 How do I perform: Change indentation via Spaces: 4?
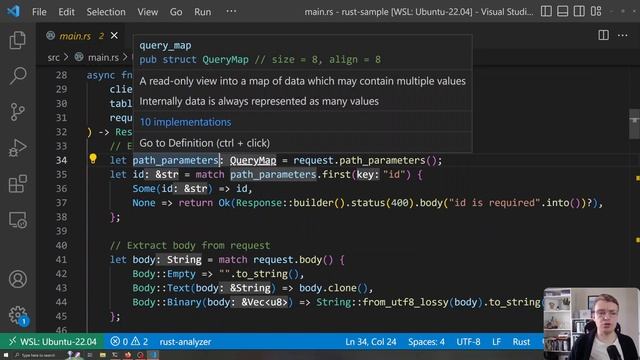(x=426, y=342)
